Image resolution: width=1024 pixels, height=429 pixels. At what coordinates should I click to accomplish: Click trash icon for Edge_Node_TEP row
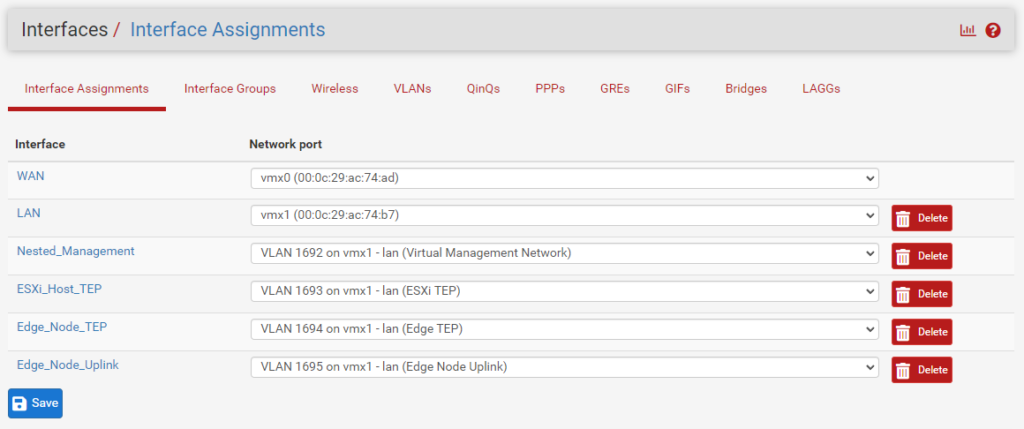click(903, 332)
